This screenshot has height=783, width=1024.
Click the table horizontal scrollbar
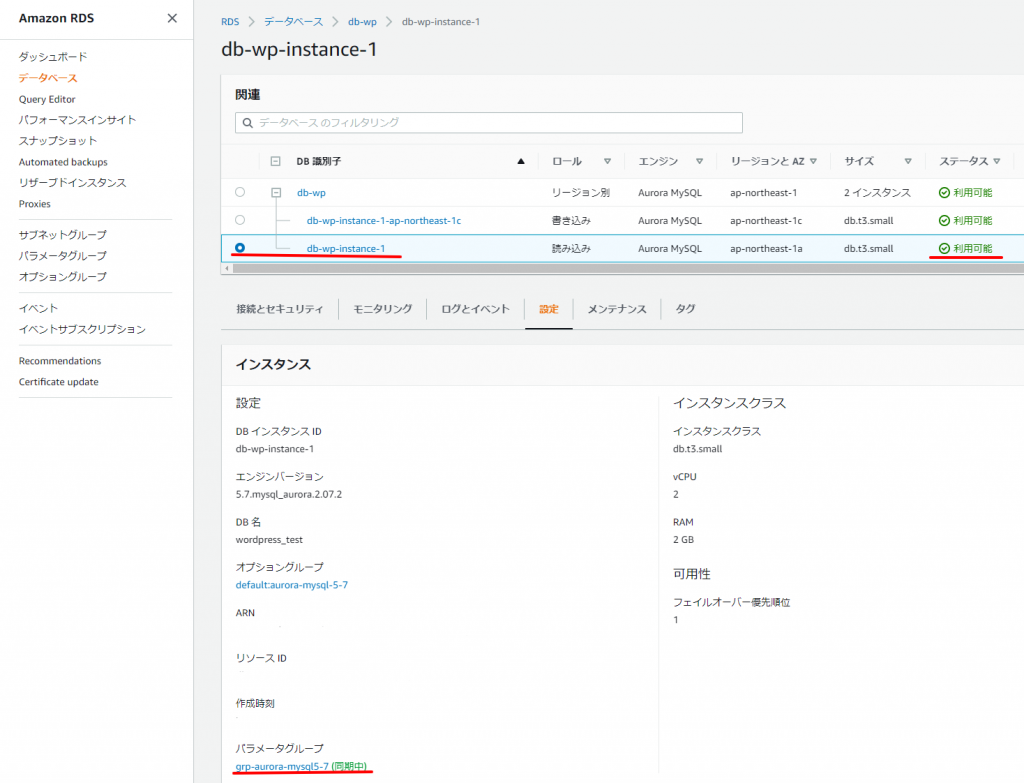point(627,268)
